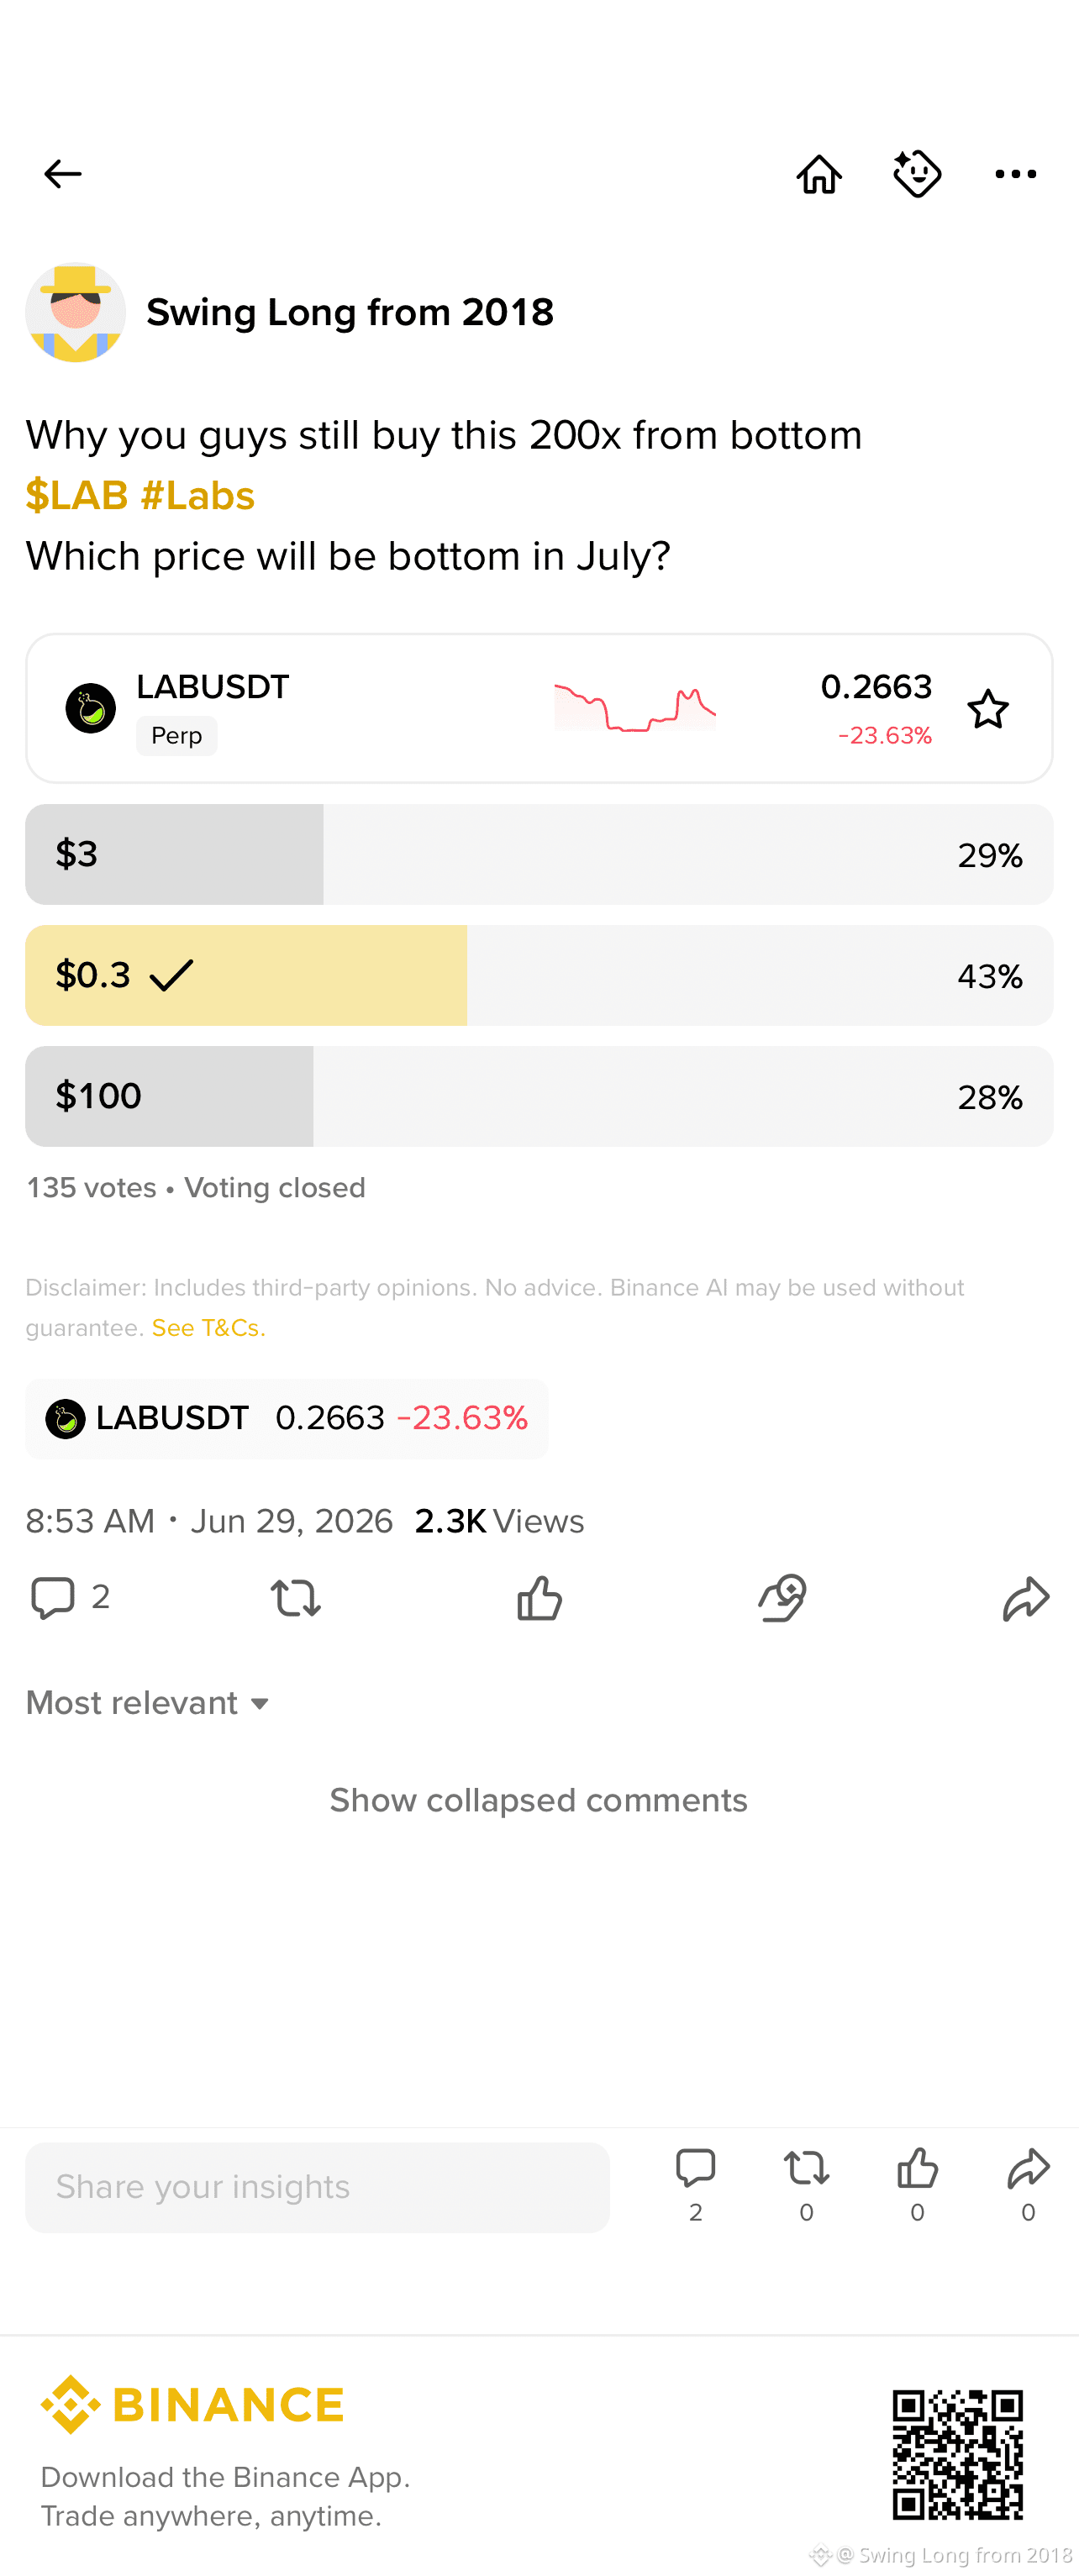Open the LABUSDT 0.2663 price chip
The height and width of the screenshot is (2576, 1079).
(x=286, y=1418)
